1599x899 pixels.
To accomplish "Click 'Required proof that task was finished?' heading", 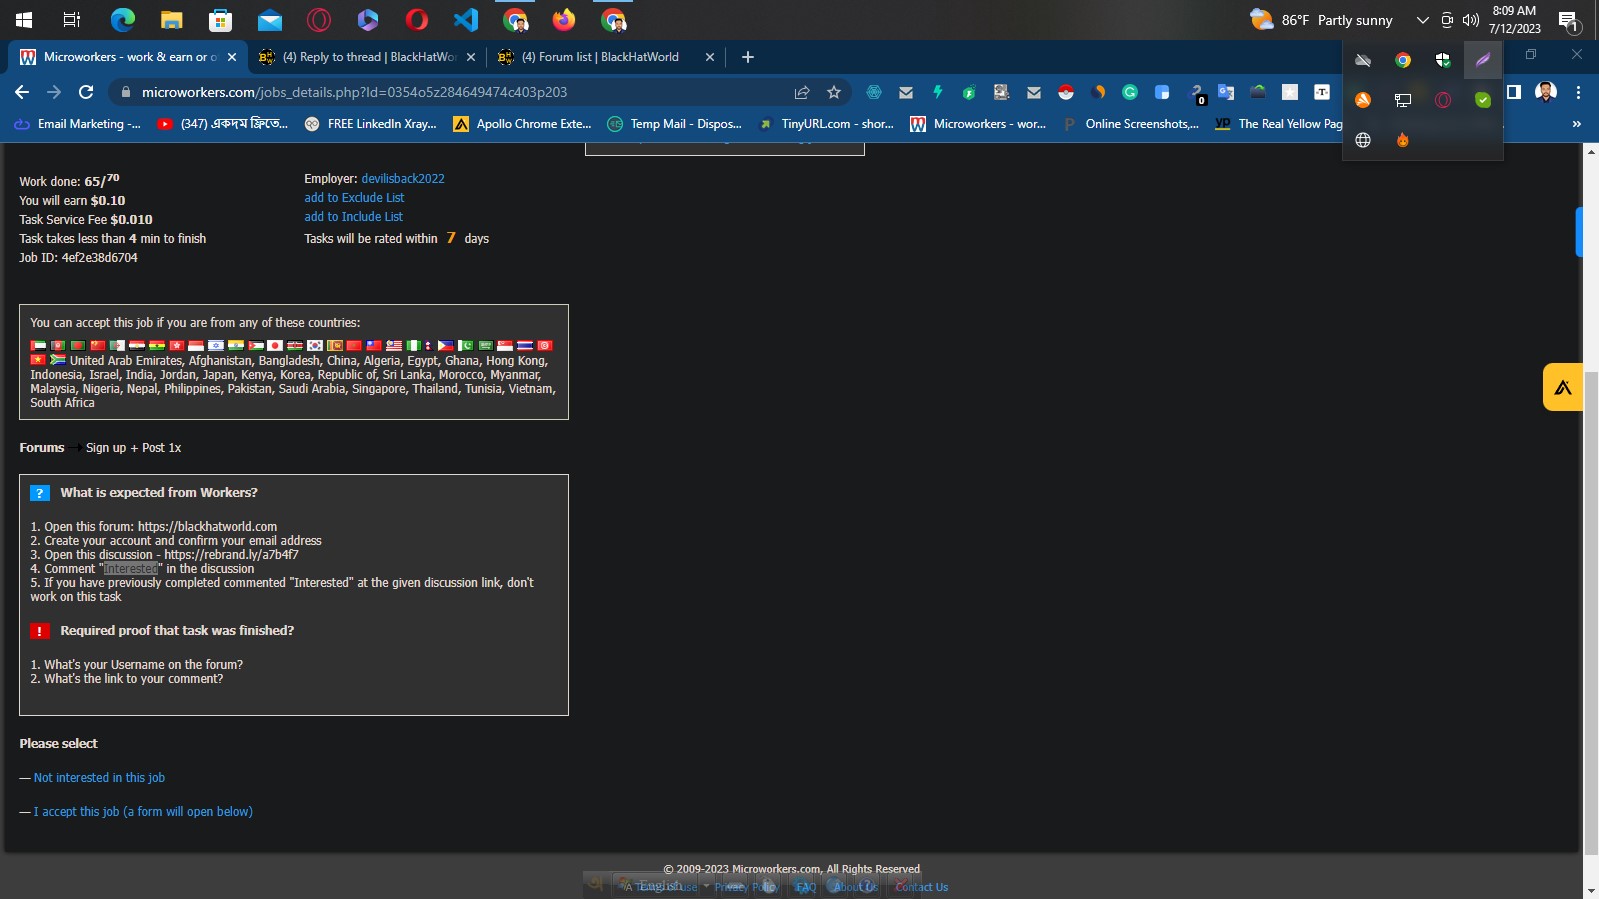I will (x=177, y=631).
